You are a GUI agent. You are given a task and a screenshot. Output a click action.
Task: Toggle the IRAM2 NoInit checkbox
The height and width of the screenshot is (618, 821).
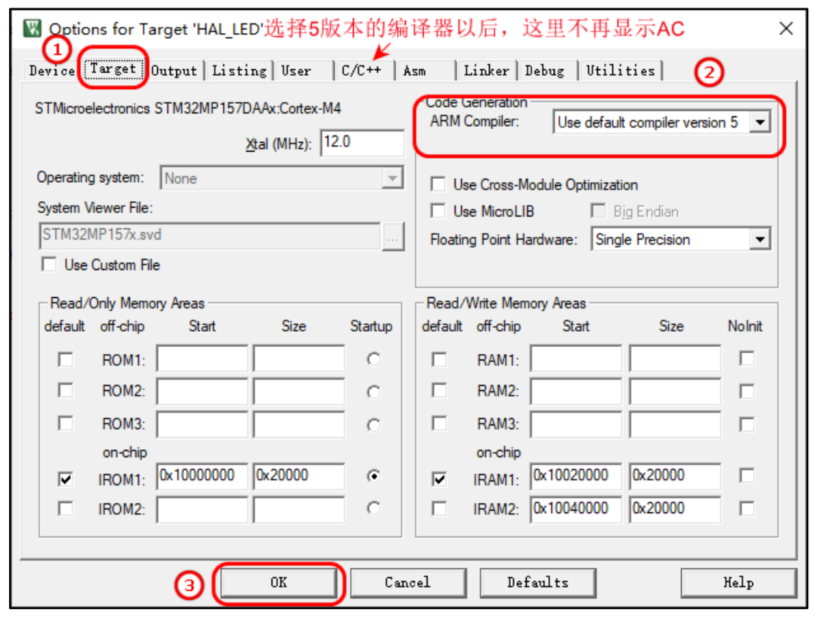point(747,508)
